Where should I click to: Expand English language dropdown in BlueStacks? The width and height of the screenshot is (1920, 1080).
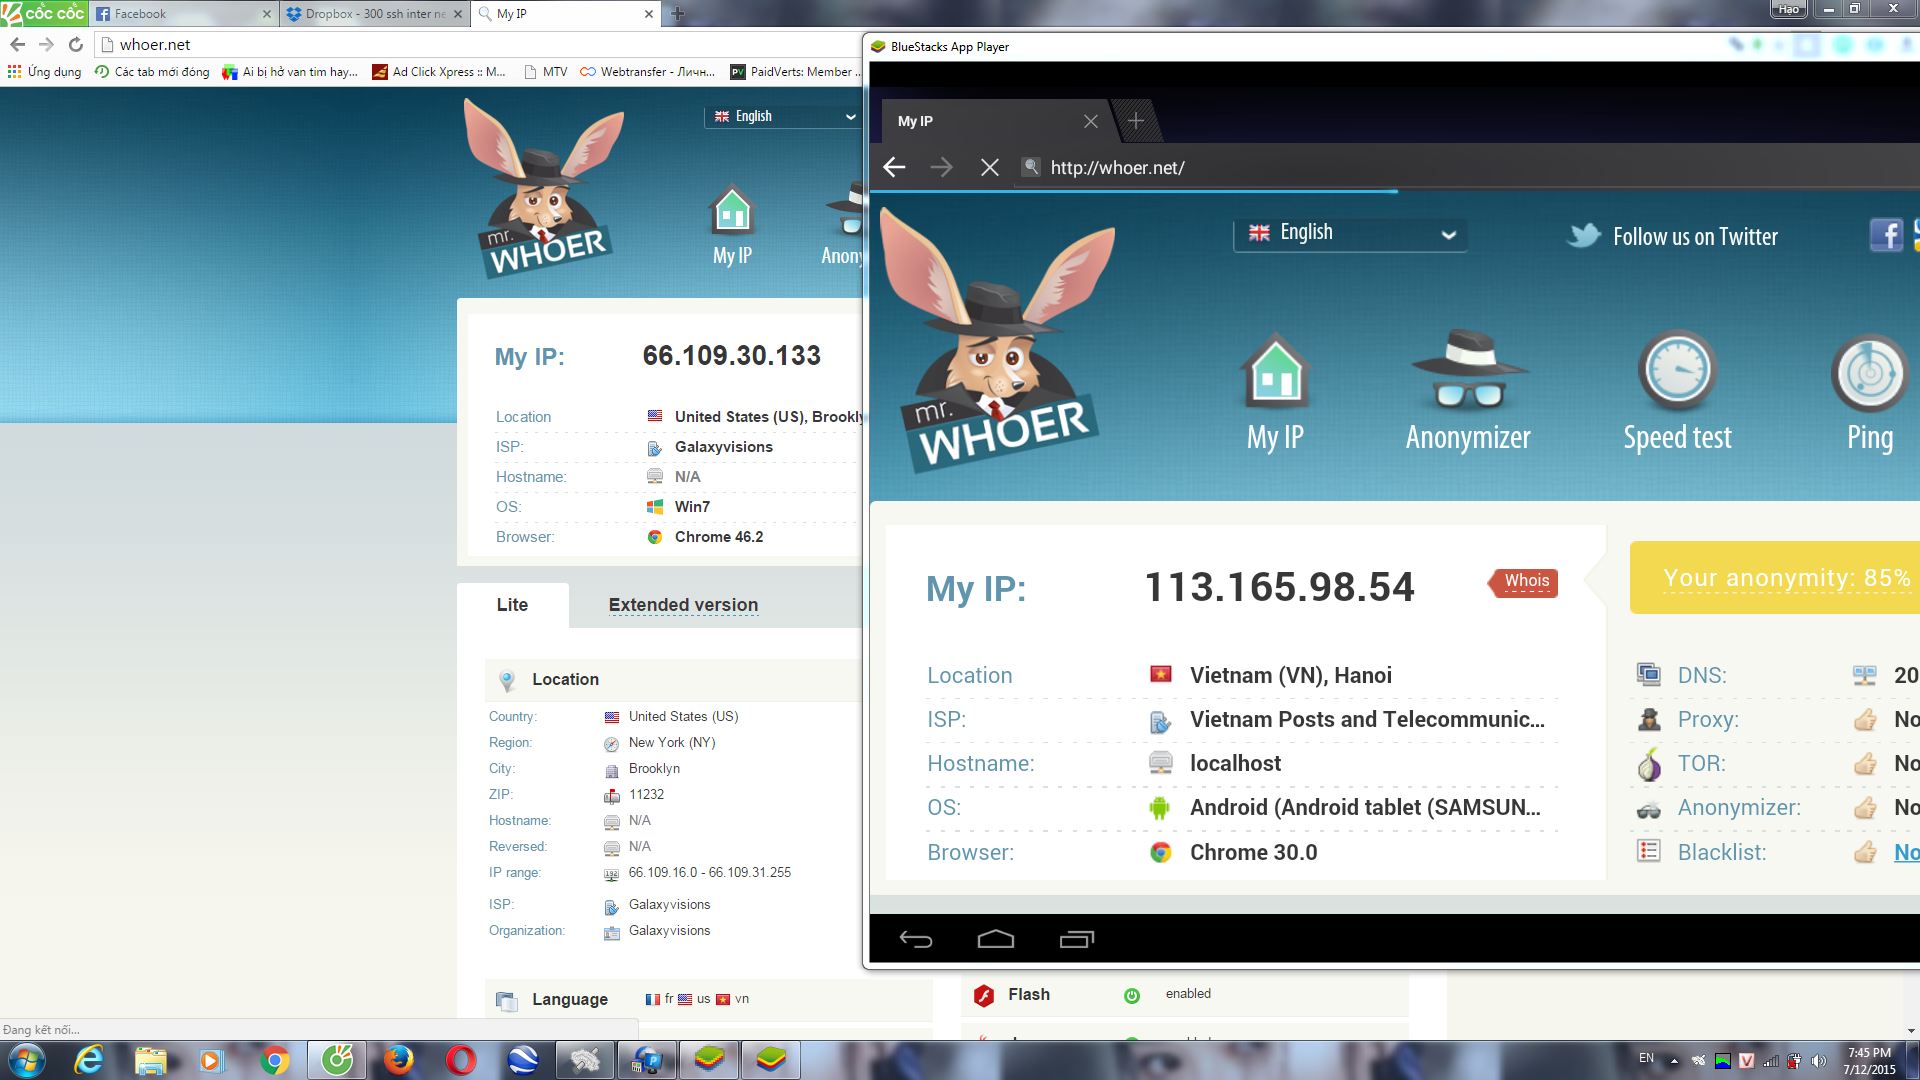[1349, 233]
